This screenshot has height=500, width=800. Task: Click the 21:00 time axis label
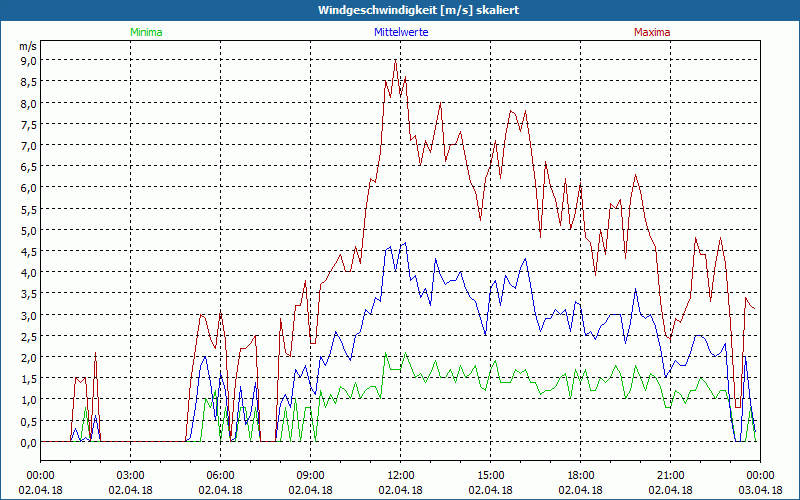(670, 476)
